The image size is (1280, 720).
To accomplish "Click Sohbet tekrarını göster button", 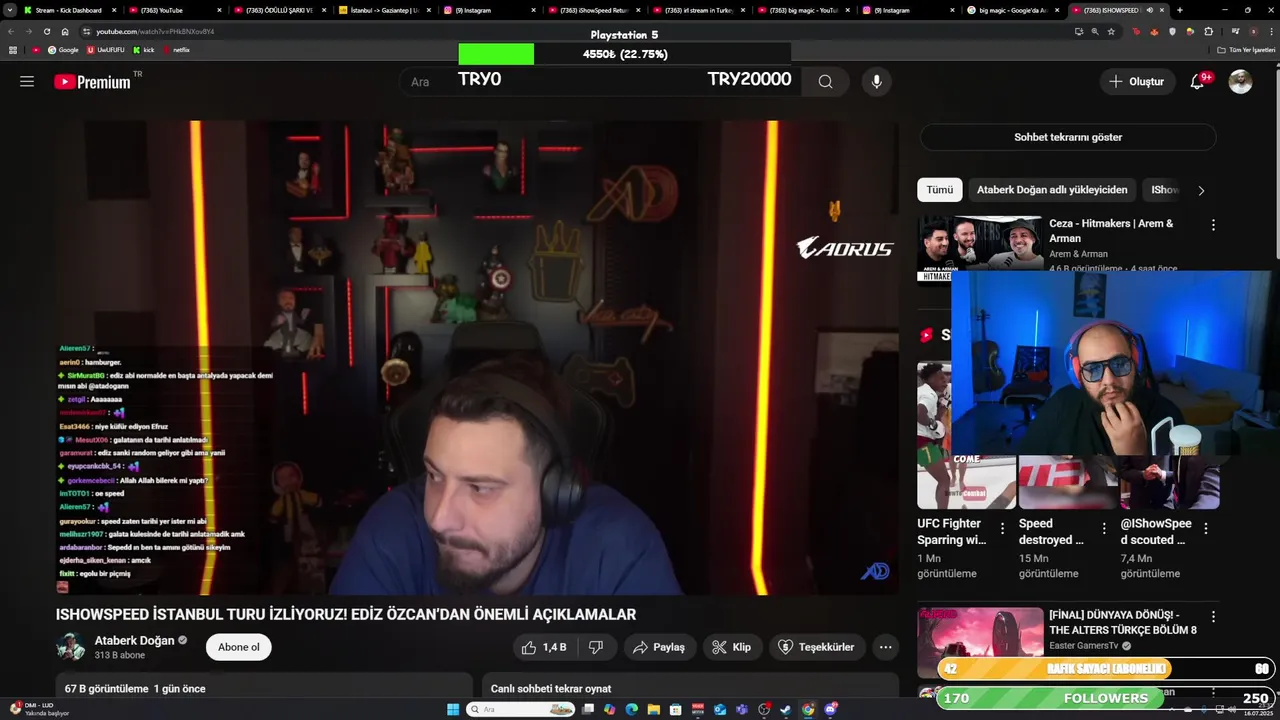I will [1068, 137].
